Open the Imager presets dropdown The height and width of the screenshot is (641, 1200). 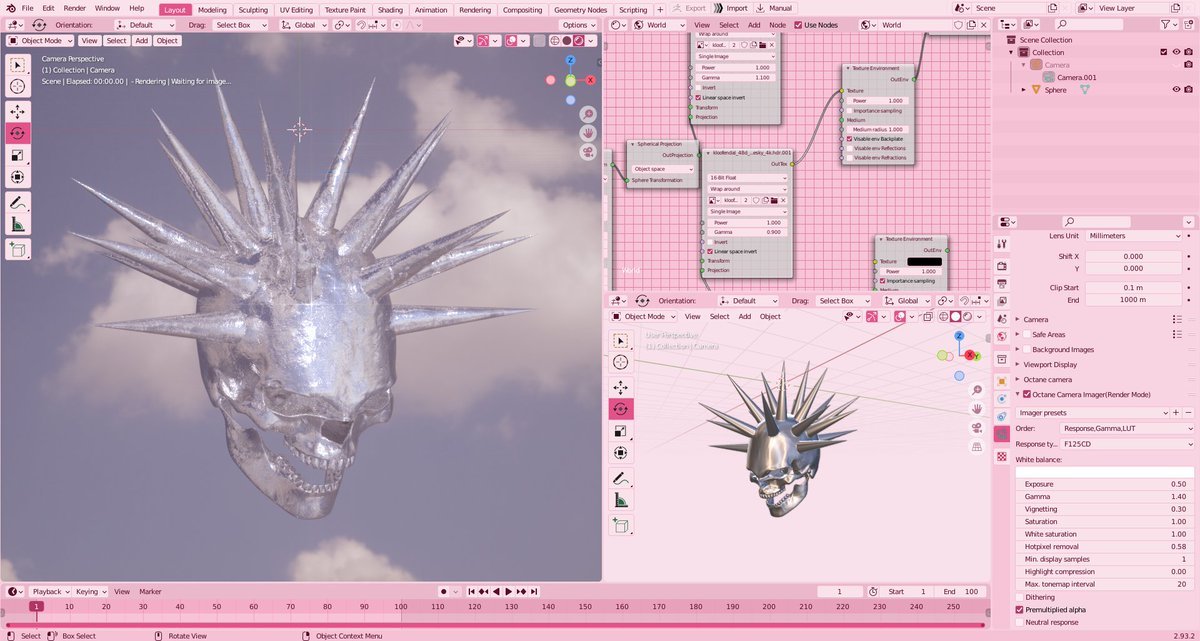(1090, 412)
